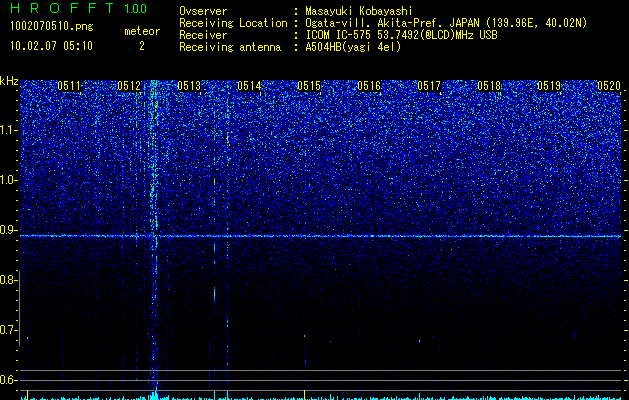Click the Ovserver label
The image size is (629, 400).
[x=203, y=11]
